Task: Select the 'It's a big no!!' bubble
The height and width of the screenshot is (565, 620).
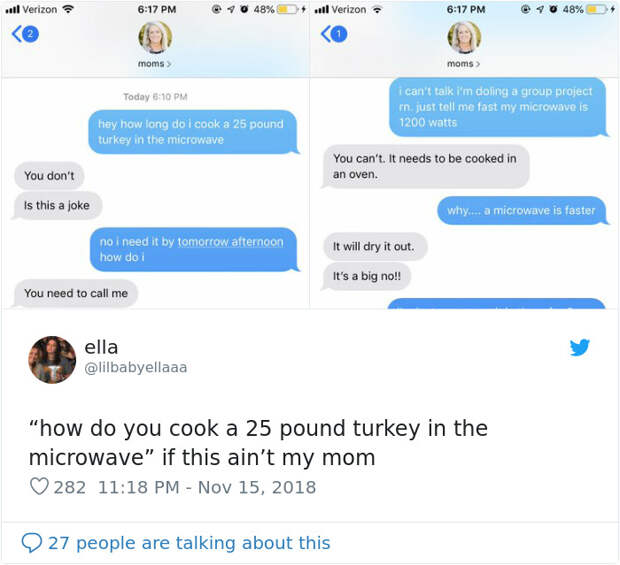Action: [x=367, y=276]
